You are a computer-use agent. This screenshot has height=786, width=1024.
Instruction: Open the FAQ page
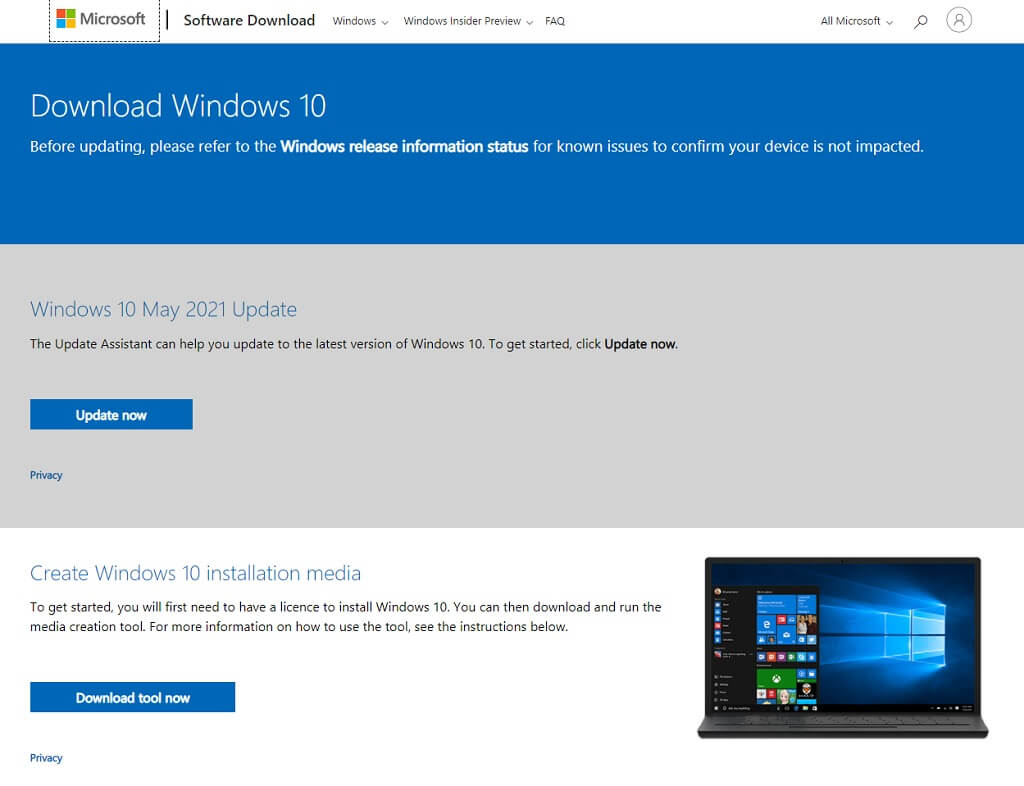pos(554,21)
